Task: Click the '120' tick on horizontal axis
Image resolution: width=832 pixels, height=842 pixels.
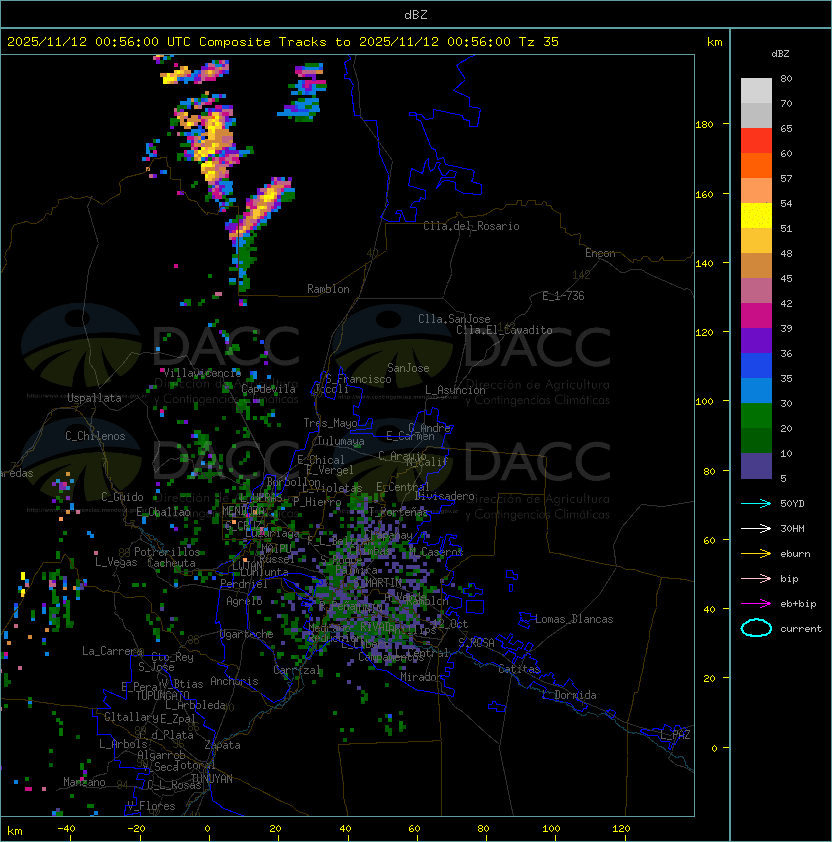Action: pyautogui.click(x=621, y=829)
